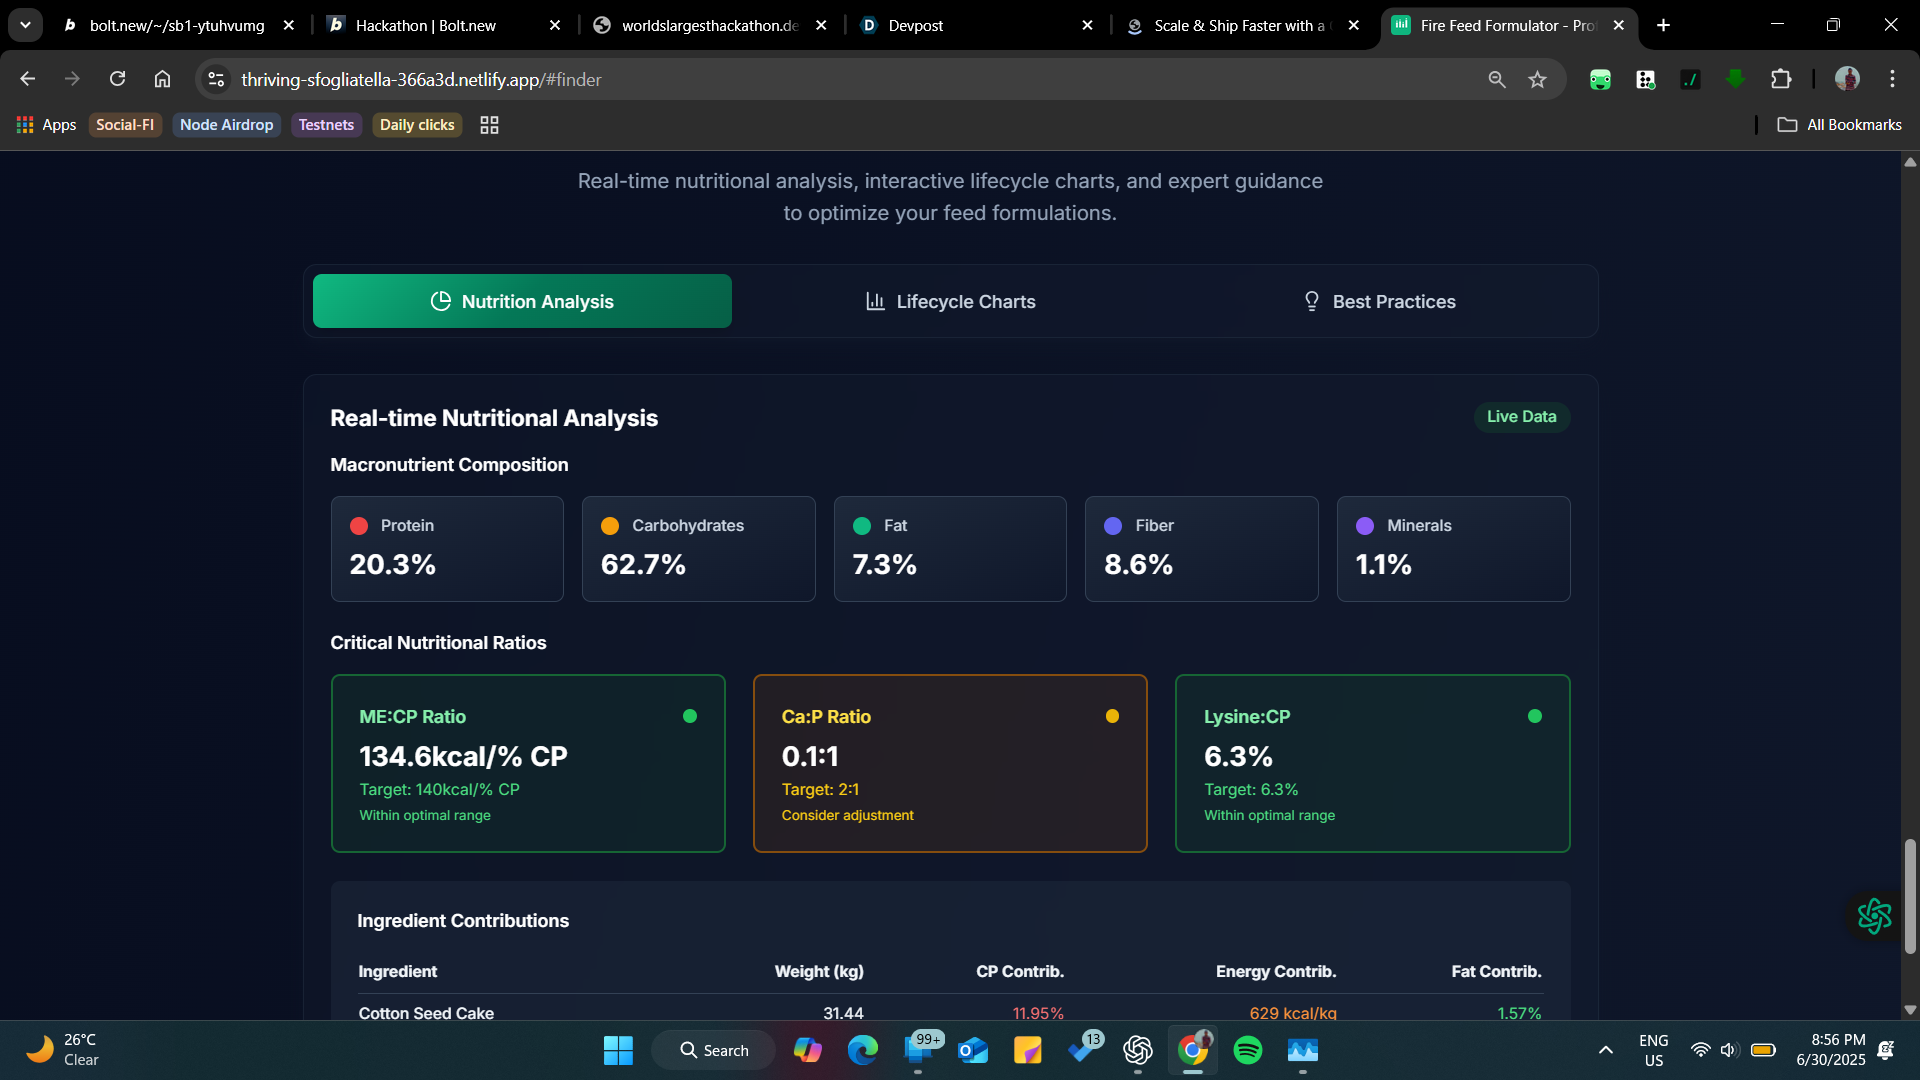Click the home button in toolbar
Screen dimensions: 1920x1080
click(162, 79)
